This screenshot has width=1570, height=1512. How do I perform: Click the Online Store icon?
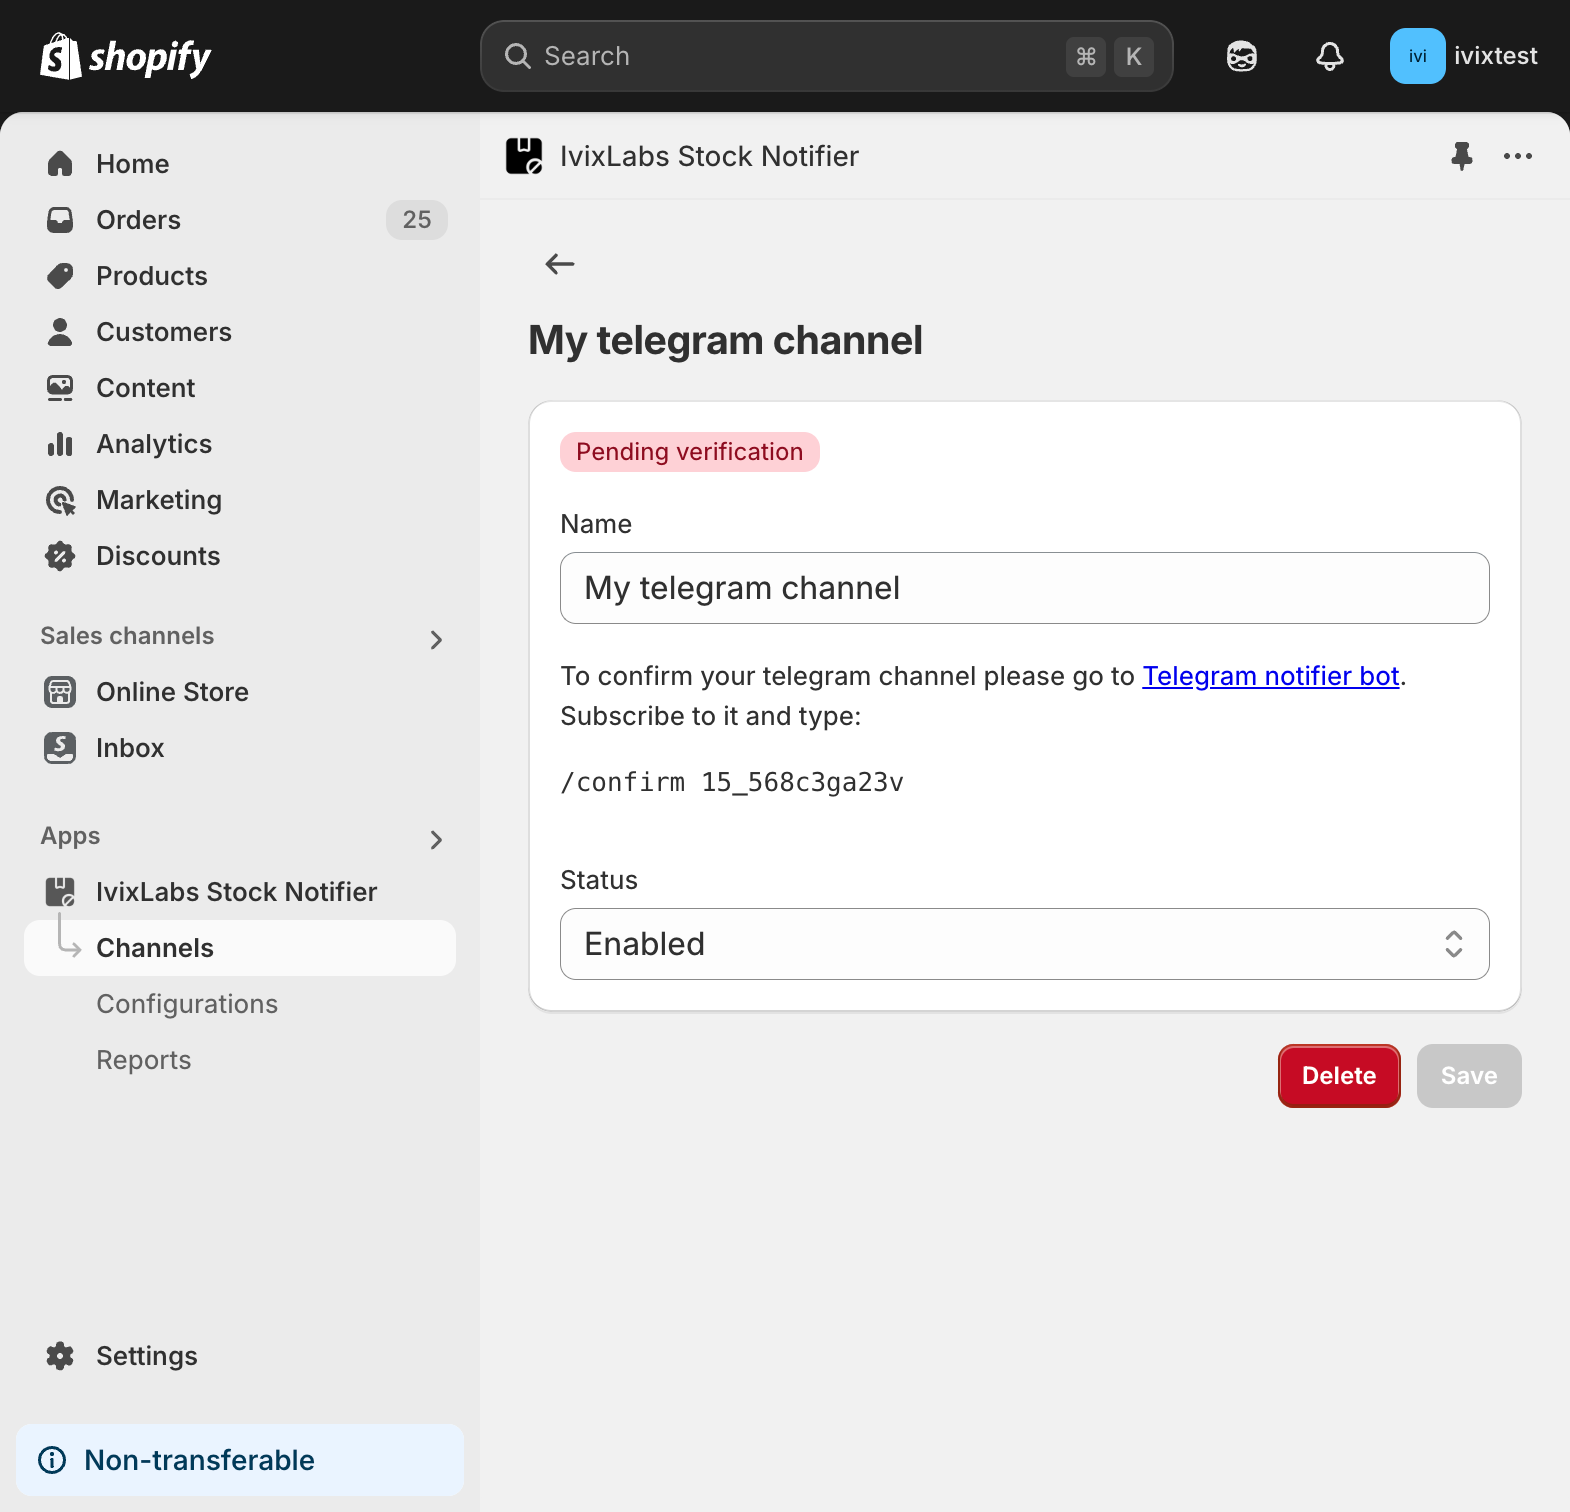coord(60,692)
